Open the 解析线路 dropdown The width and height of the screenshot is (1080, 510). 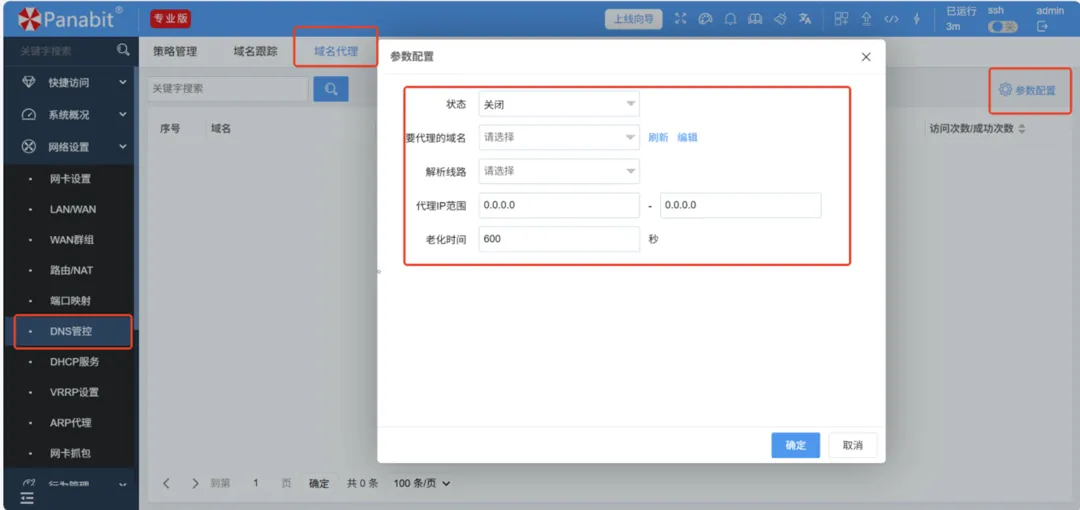[x=558, y=171]
